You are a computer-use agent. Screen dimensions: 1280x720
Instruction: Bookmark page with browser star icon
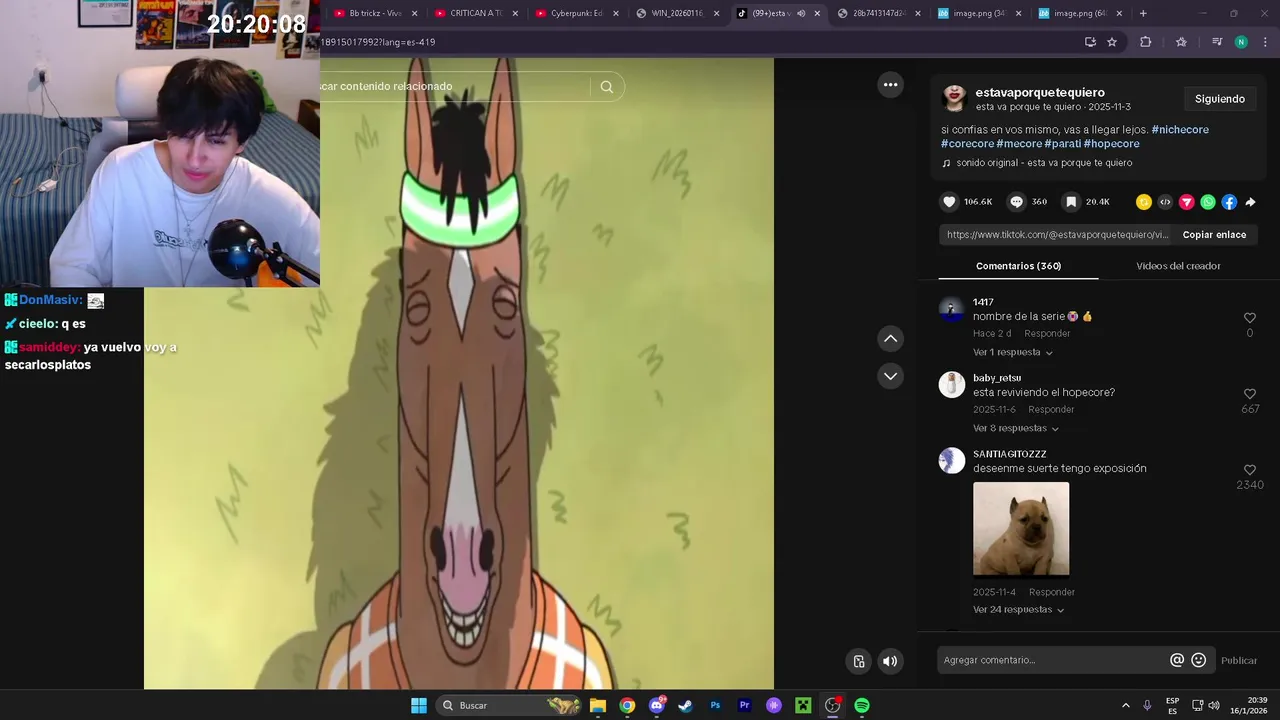[x=1112, y=42]
